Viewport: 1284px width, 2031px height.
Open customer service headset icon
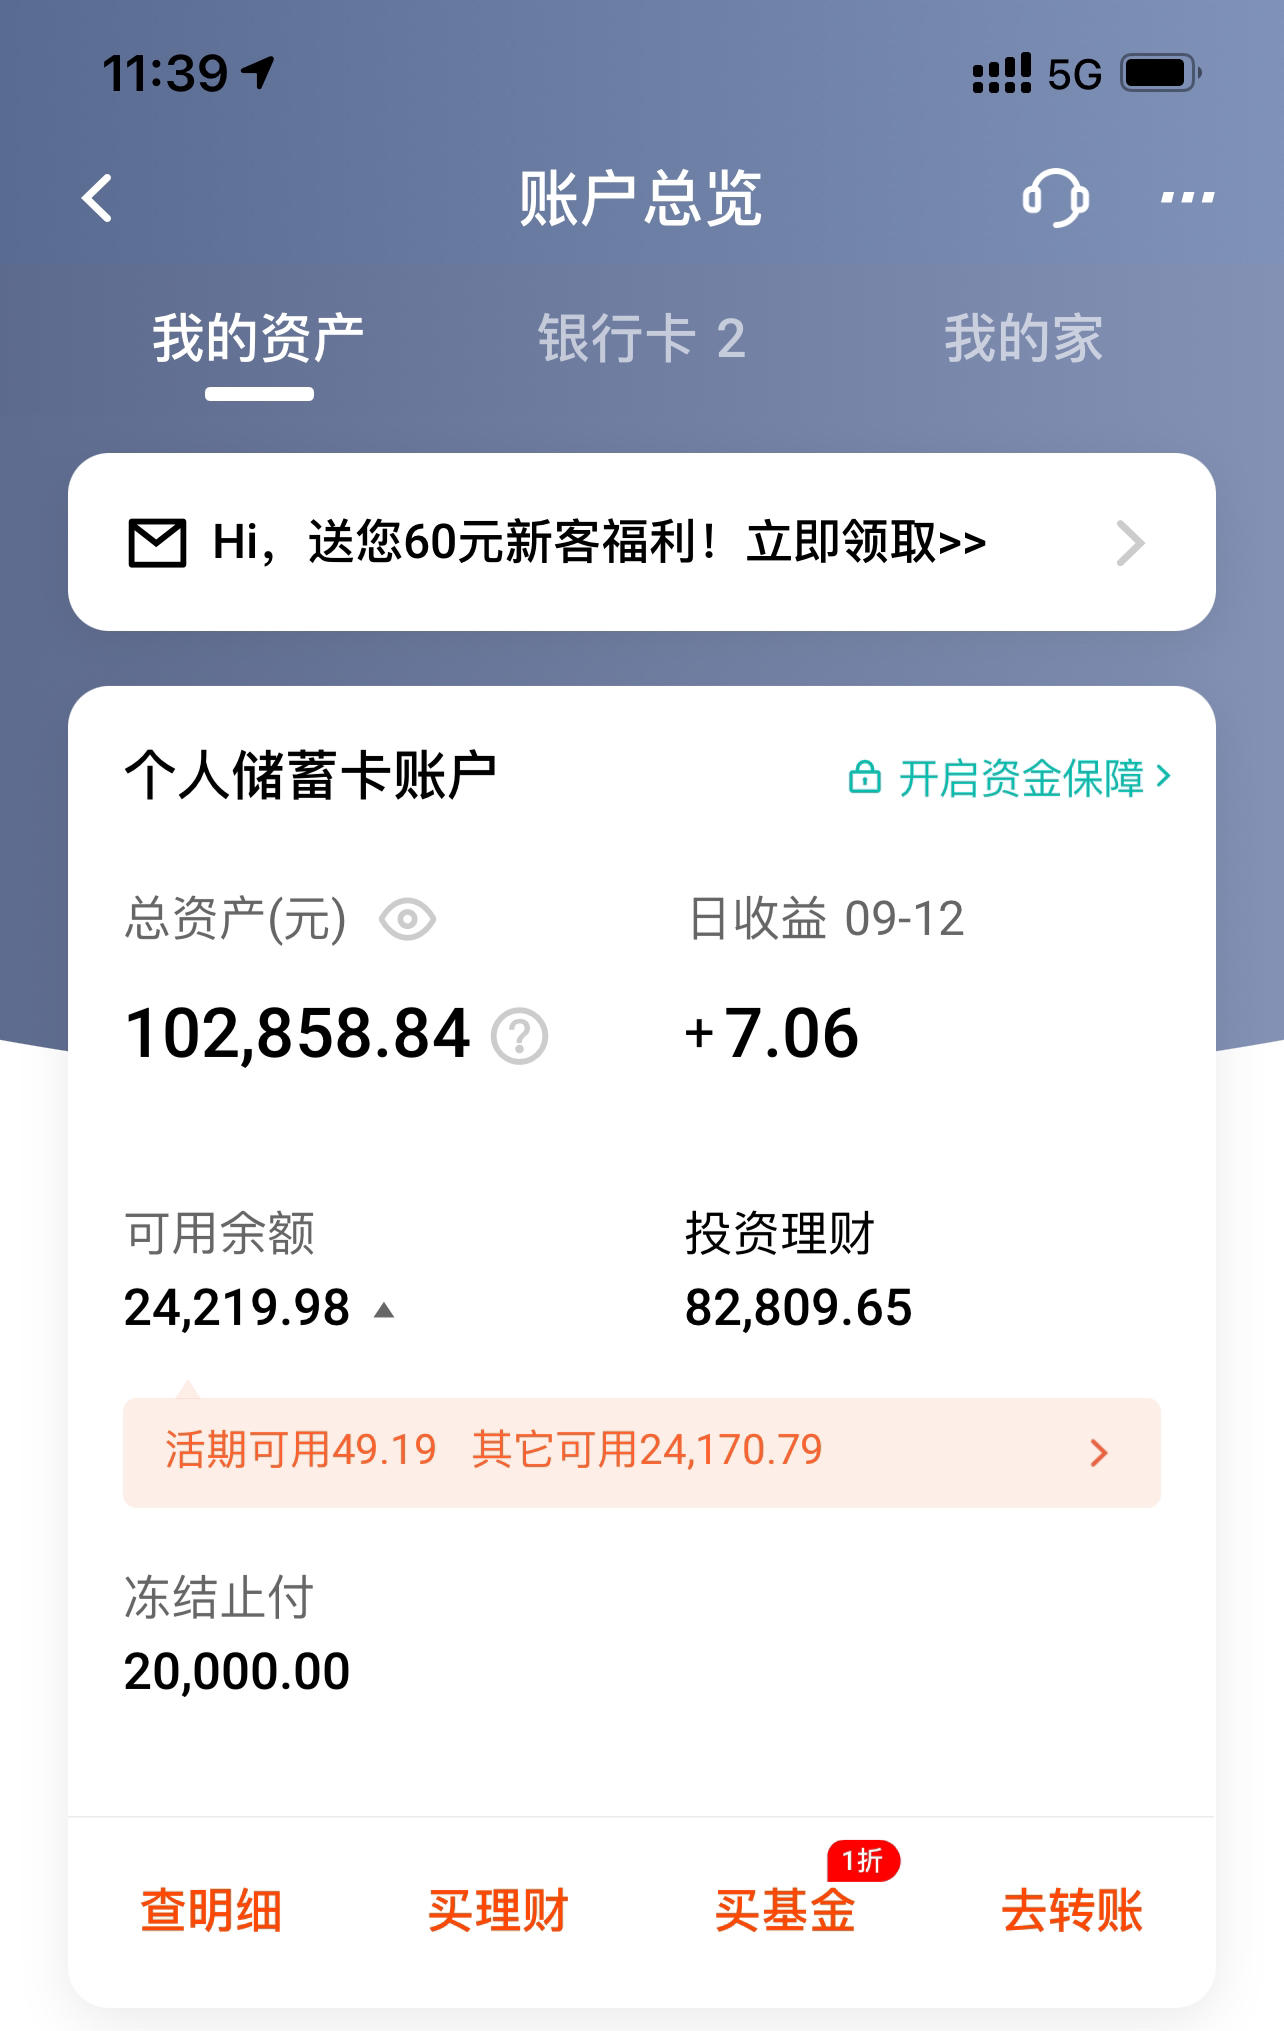point(1056,197)
